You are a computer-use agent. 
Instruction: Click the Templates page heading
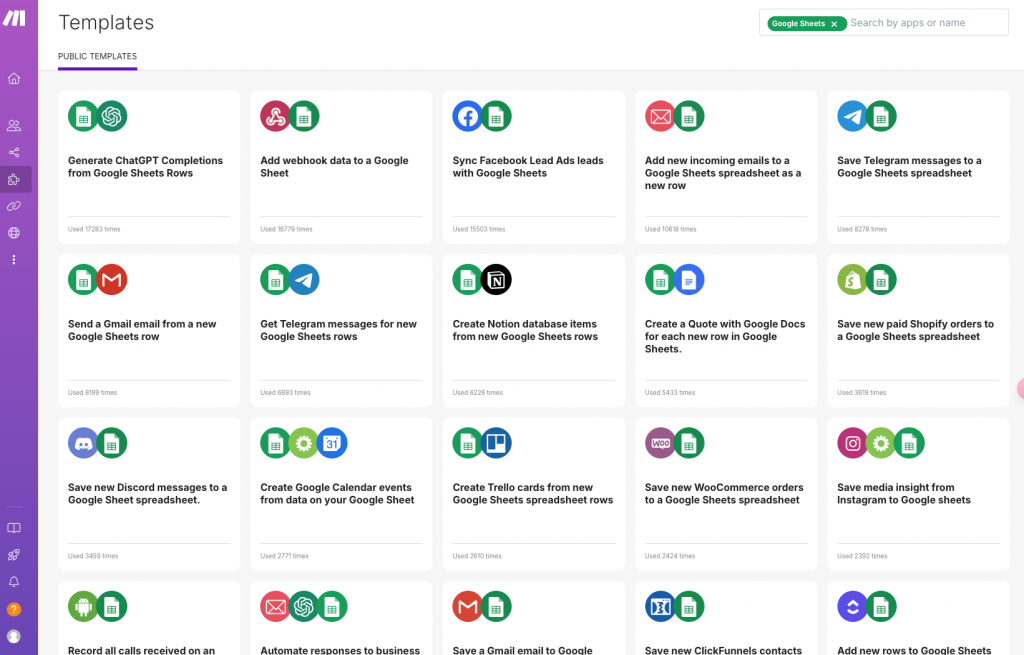(106, 23)
